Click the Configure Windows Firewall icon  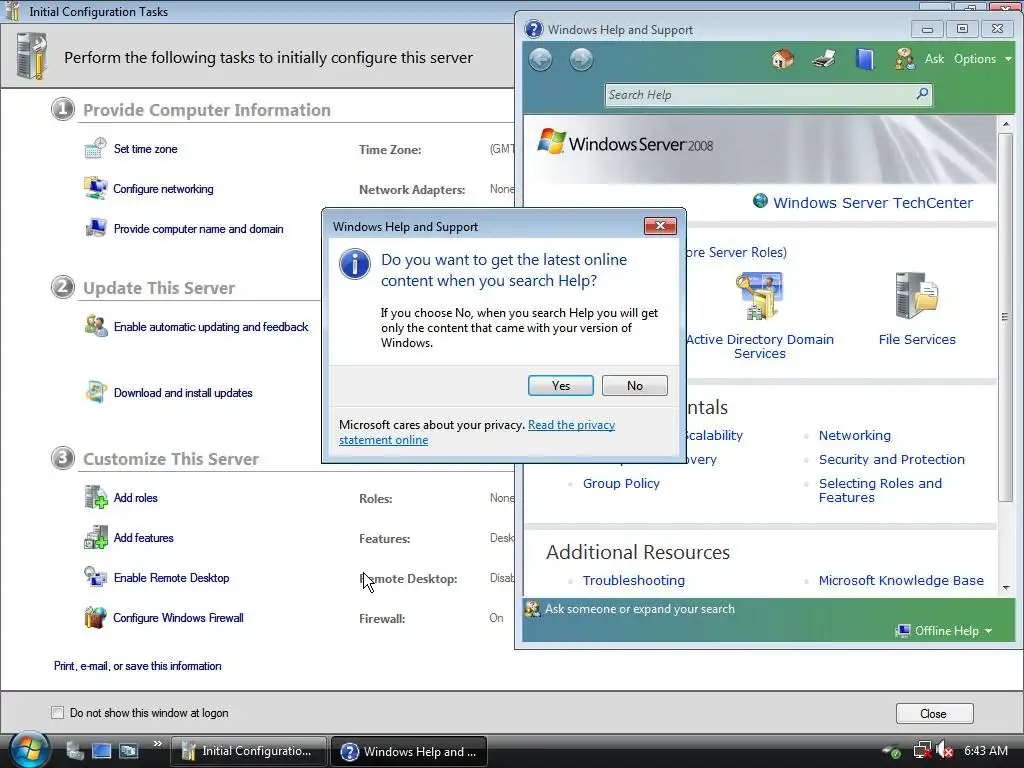[95, 617]
